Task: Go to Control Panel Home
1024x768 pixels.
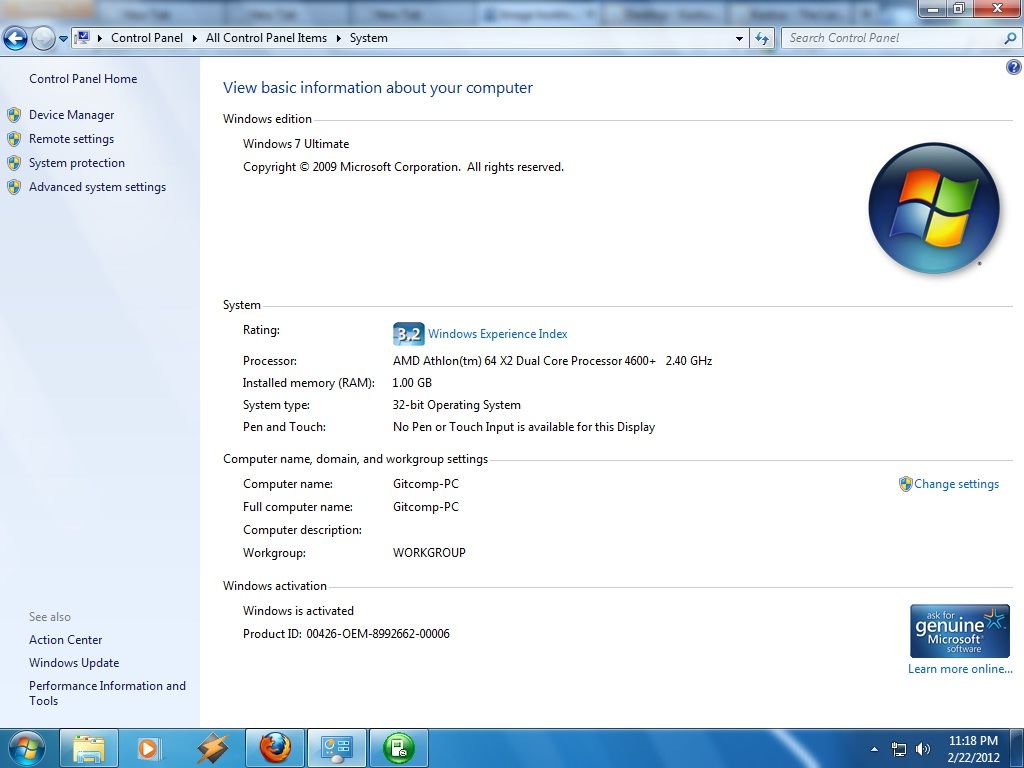Action: [x=83, y=78]
